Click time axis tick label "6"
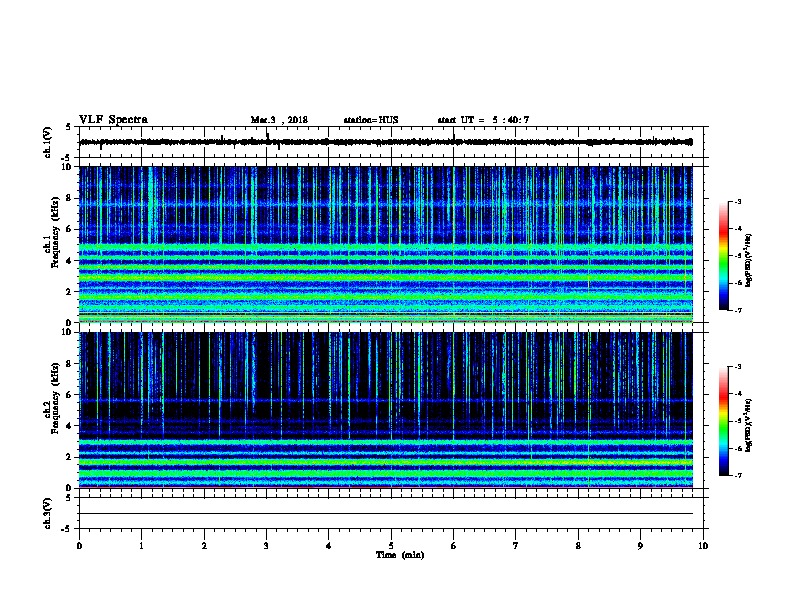Image resolution: width=792 pixels, height=612 pixels. click(454, 546)
